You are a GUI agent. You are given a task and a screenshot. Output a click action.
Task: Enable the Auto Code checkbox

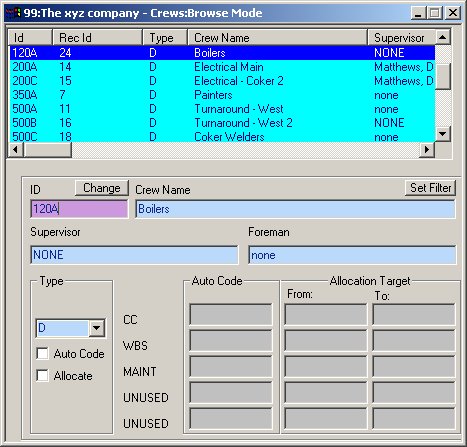pos(42,353)
